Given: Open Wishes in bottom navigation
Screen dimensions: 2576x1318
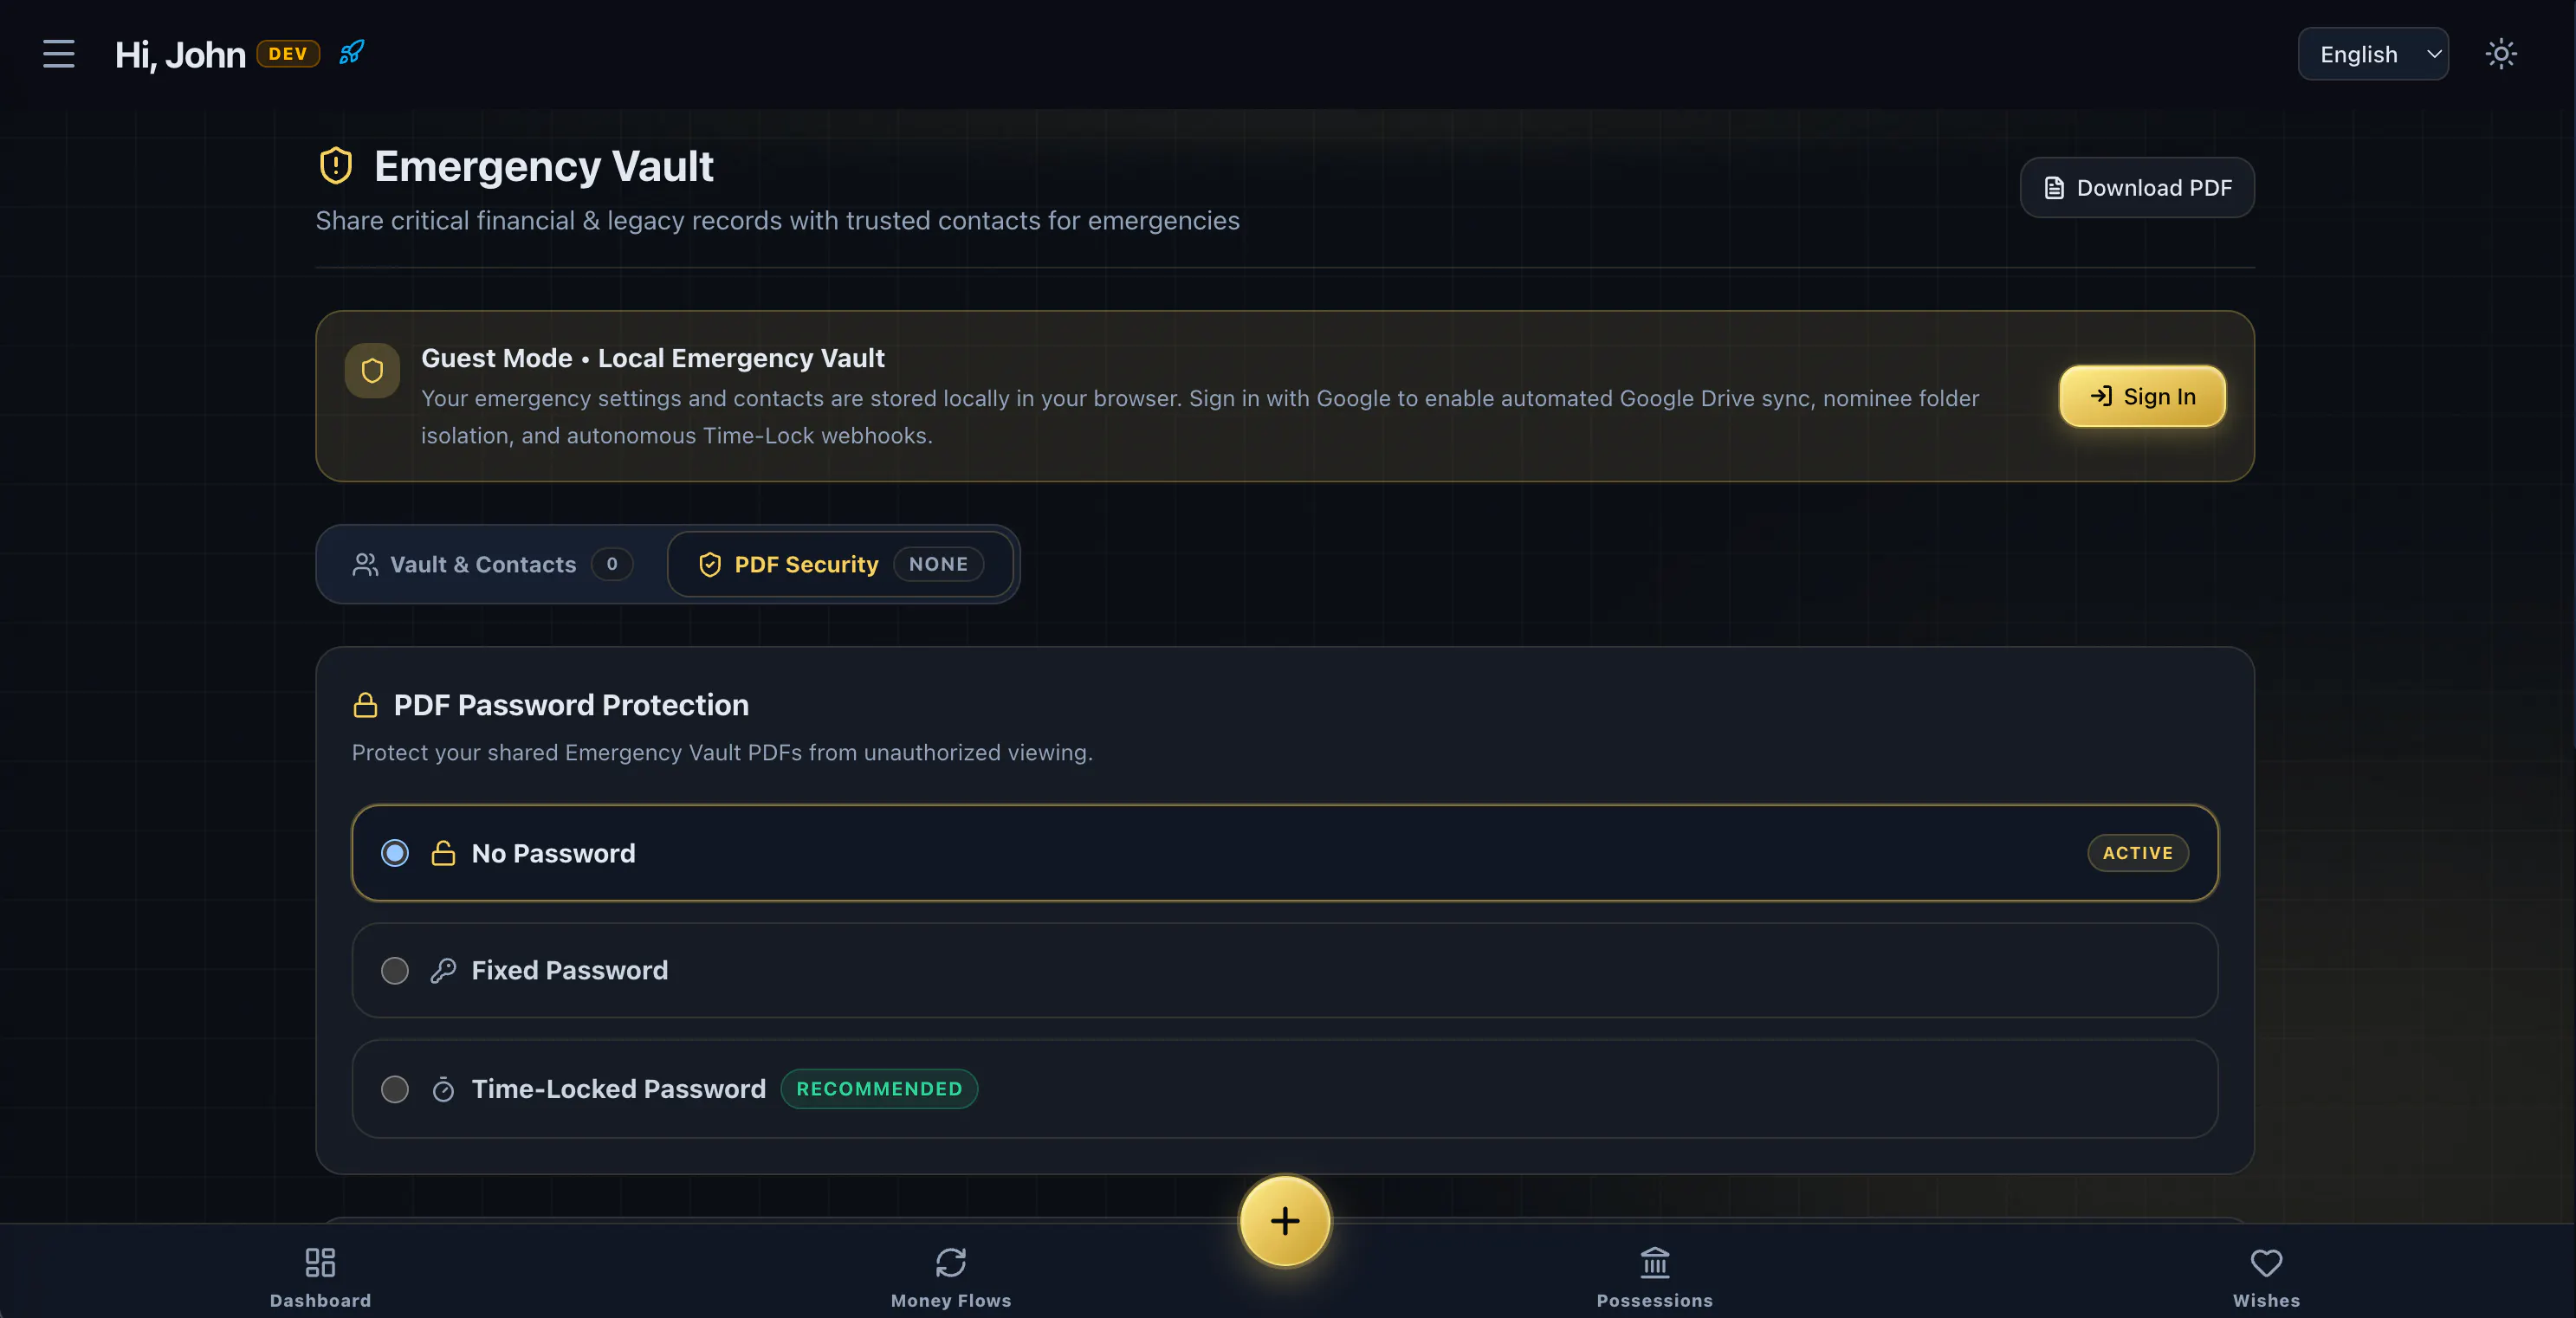Looking at the screenshot, I should (2266, 1277).
